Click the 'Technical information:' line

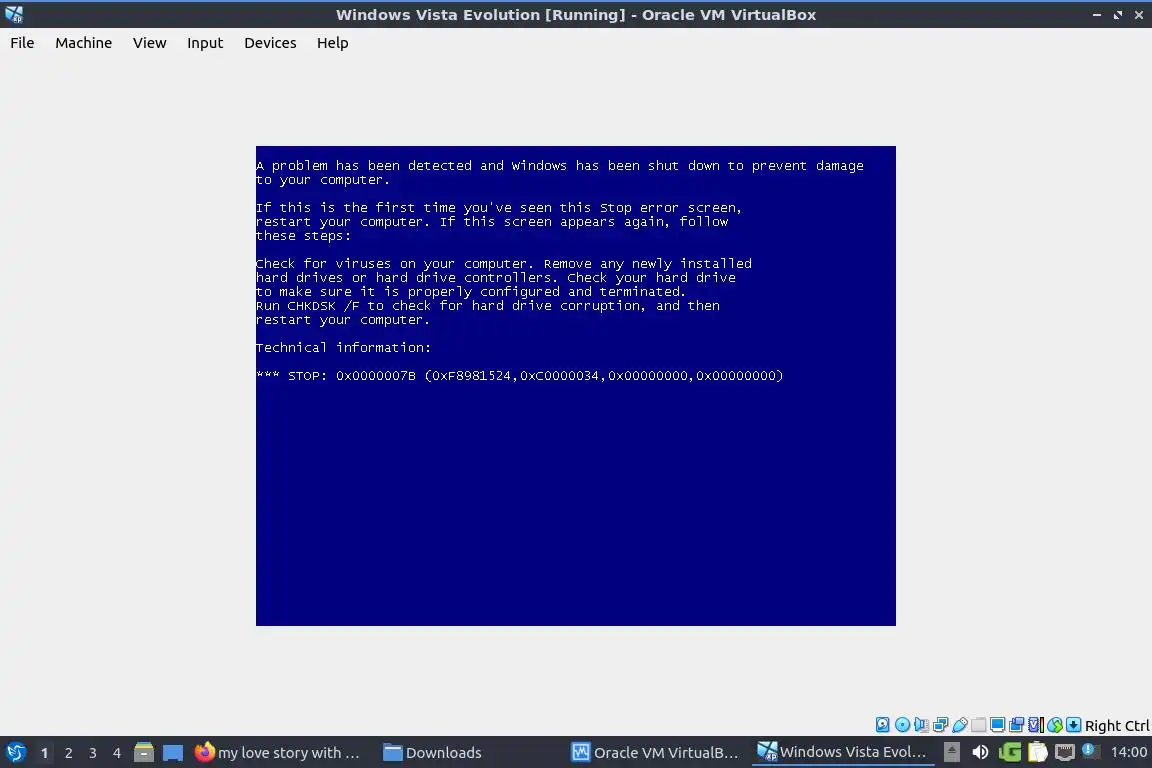[343, 348]
